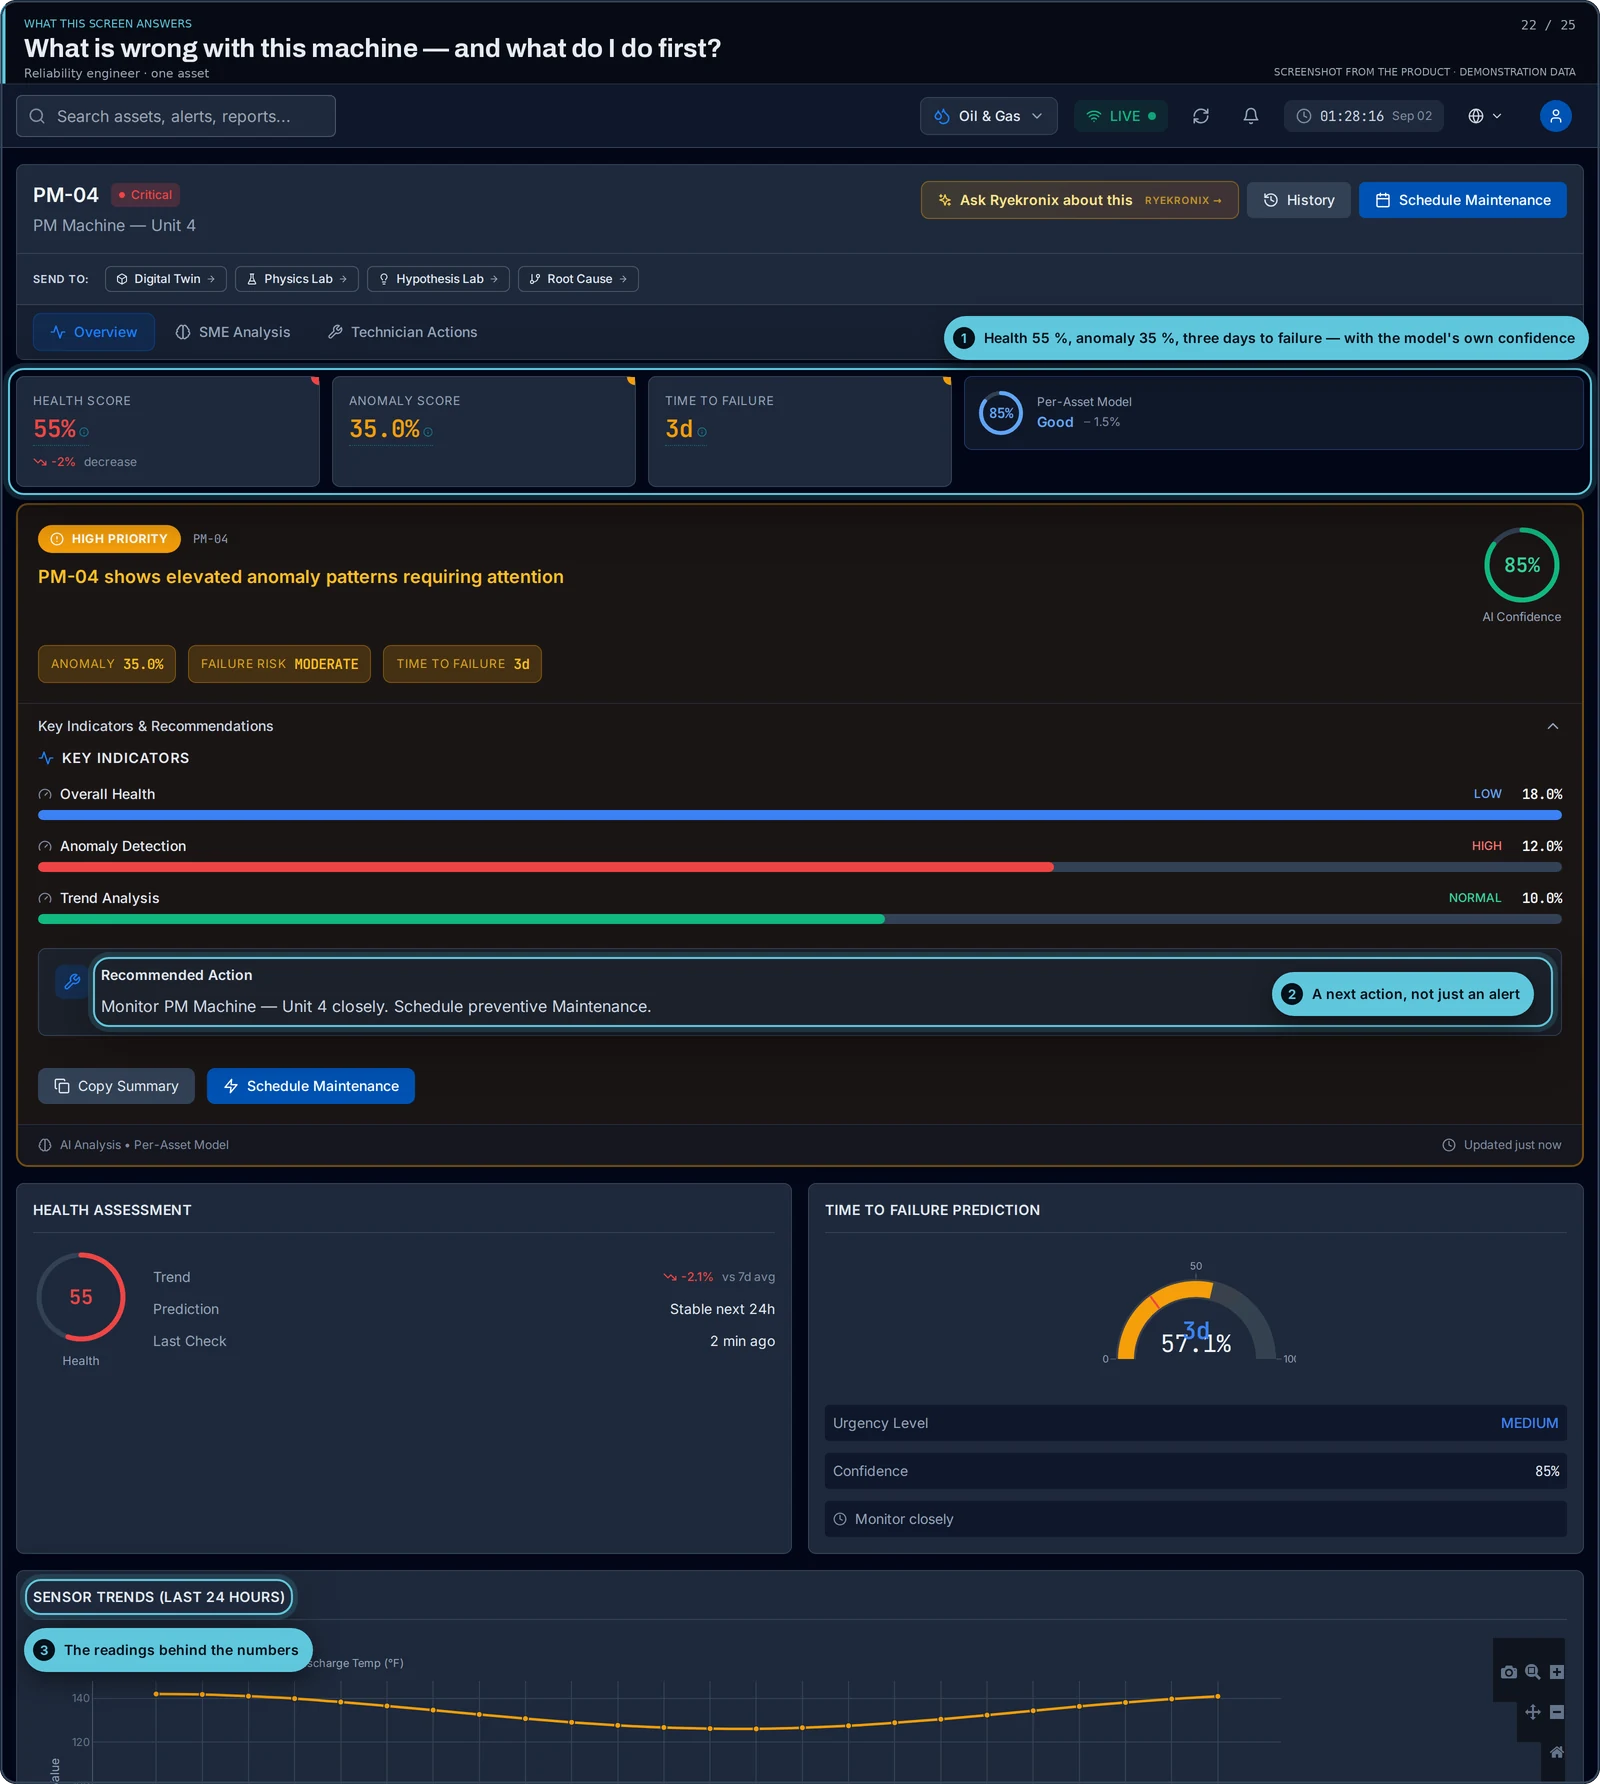Click the Trend Analysis green progress bar
The height and width of the screenshot is (1784, 1600).
[x=461, y=919]
